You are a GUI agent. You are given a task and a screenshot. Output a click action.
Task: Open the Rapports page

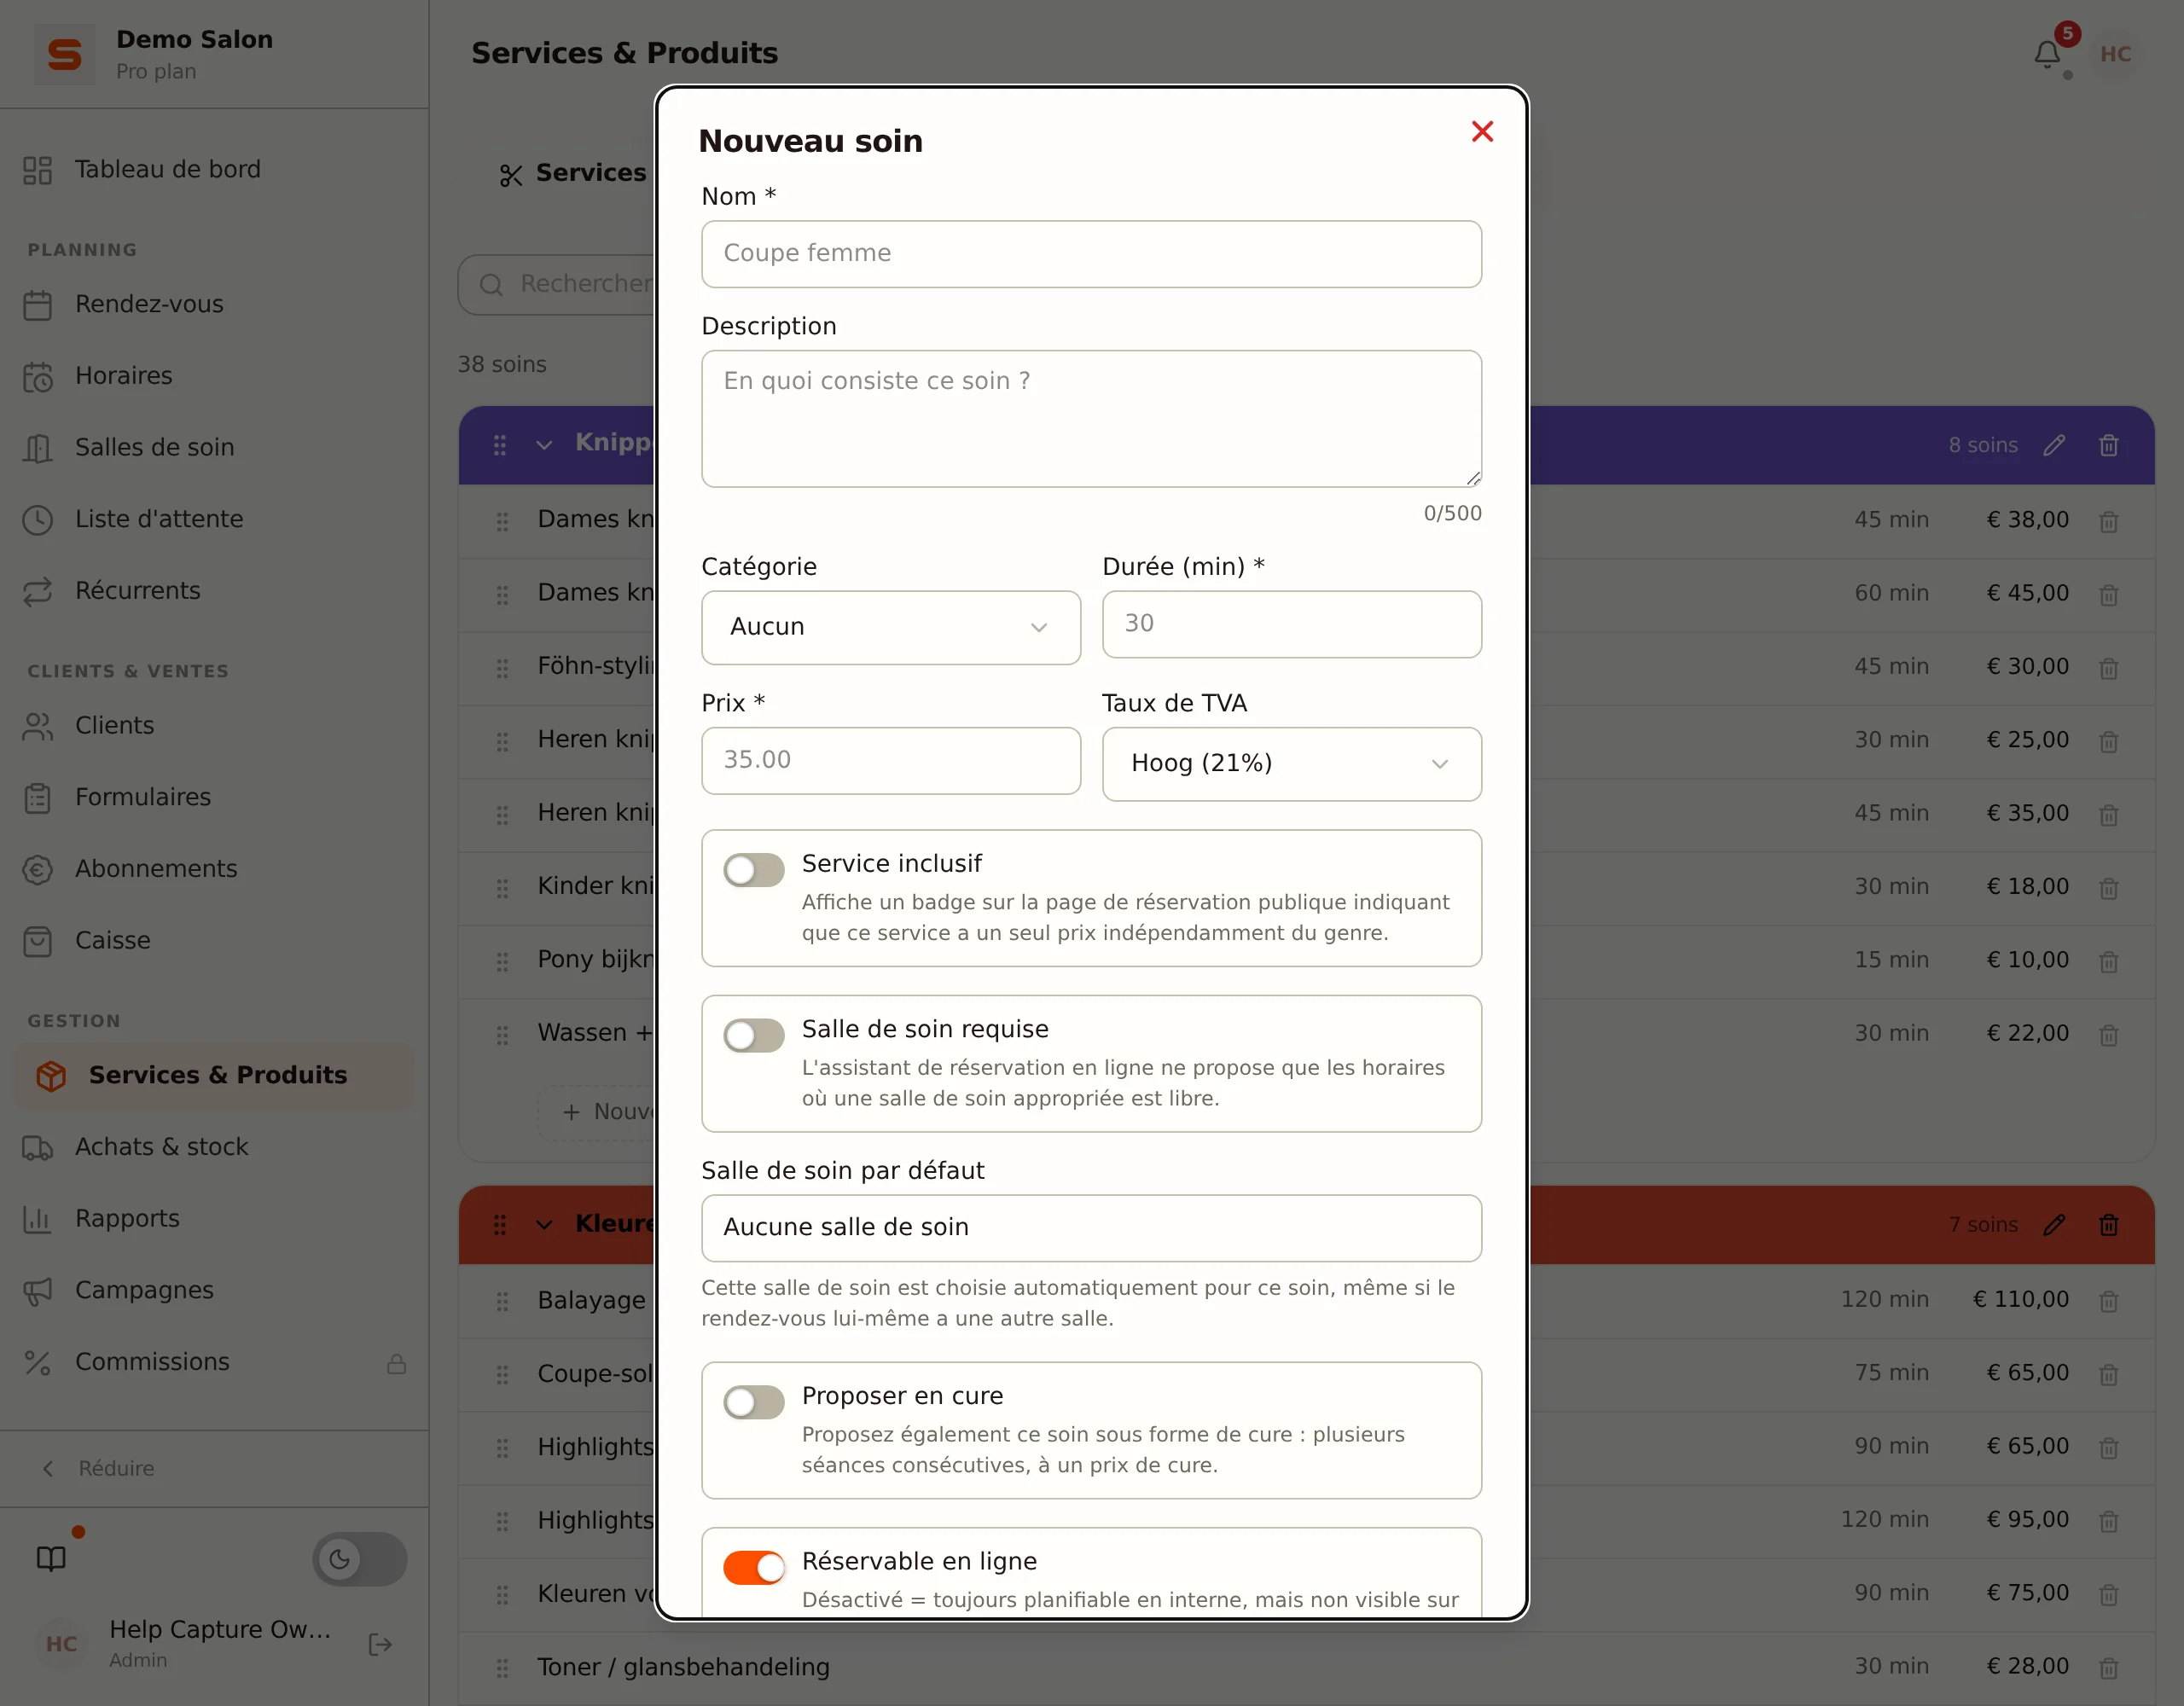tap(214, 1218)
